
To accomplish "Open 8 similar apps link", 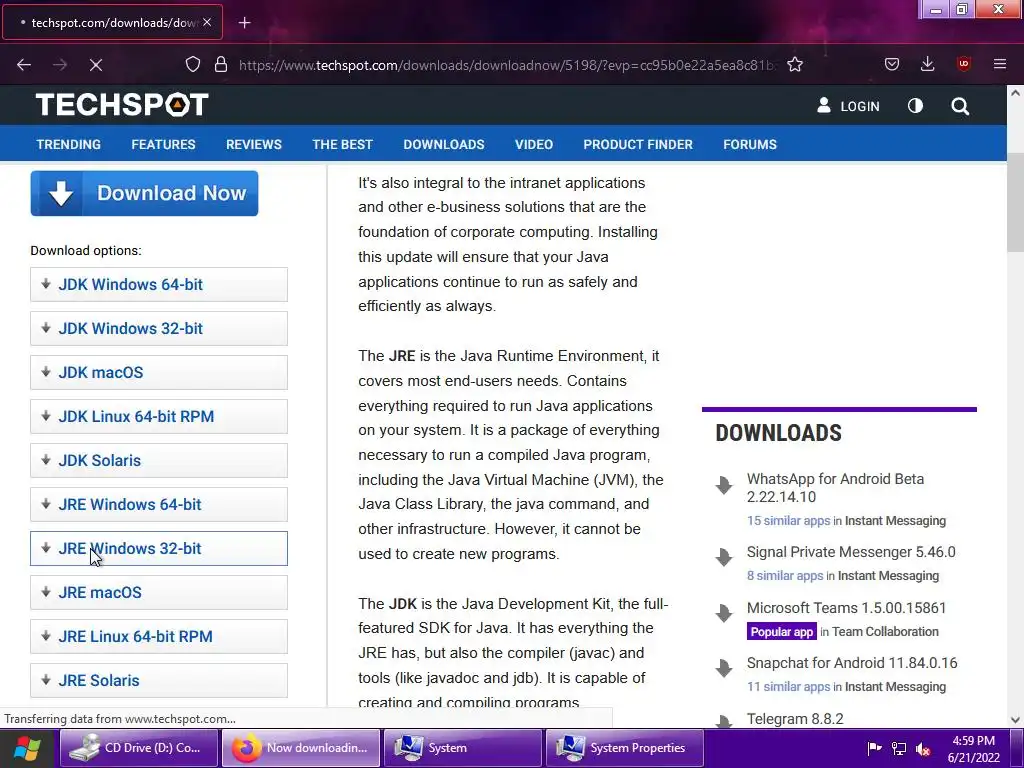I will (x=785, y=575).
